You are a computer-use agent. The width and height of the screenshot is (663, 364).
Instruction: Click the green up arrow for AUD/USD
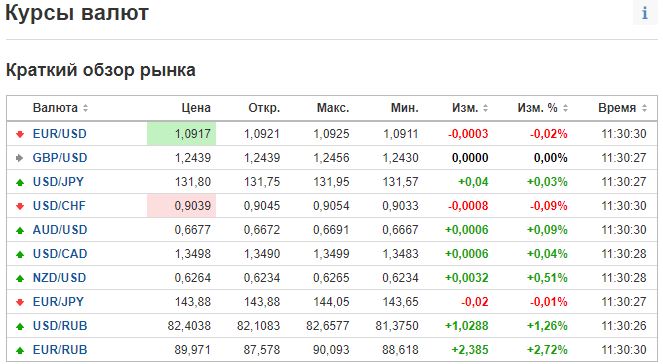(20, 230)
